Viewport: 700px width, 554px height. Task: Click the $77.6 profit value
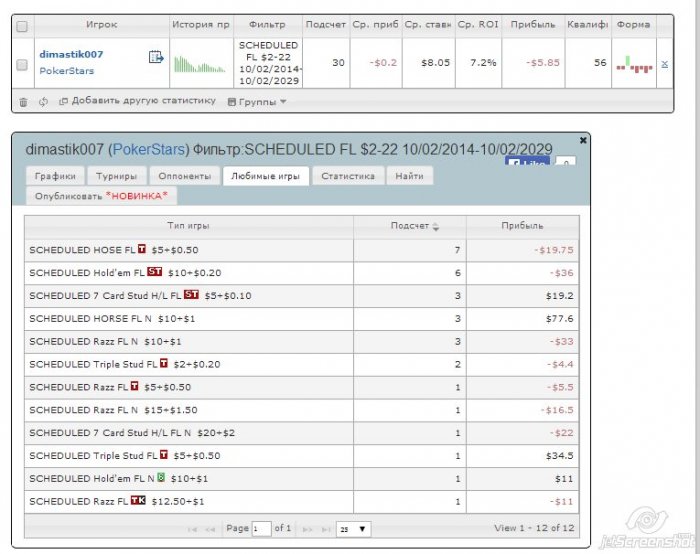(x=559, y=319)
